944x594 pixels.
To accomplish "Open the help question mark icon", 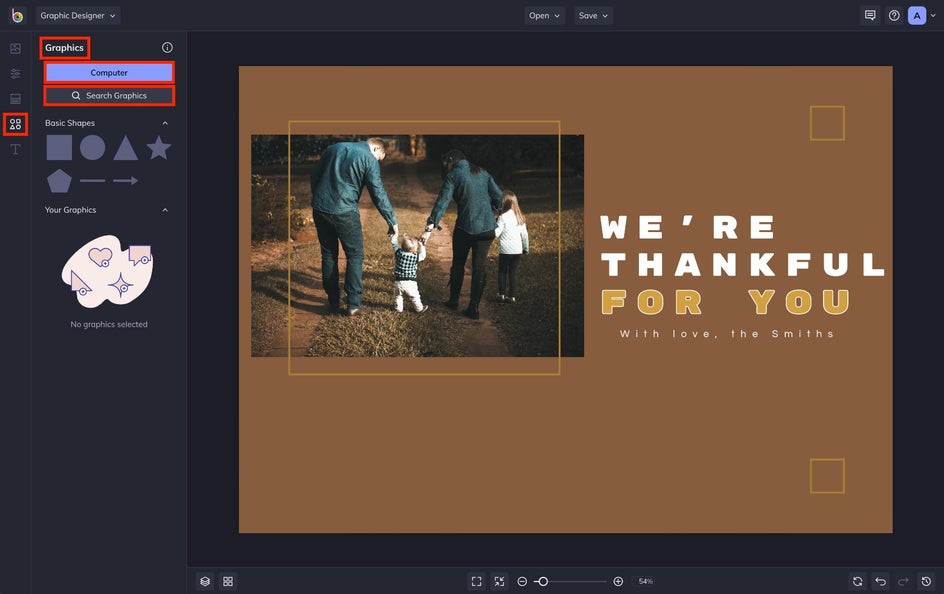I will click(x=894, y=16).
